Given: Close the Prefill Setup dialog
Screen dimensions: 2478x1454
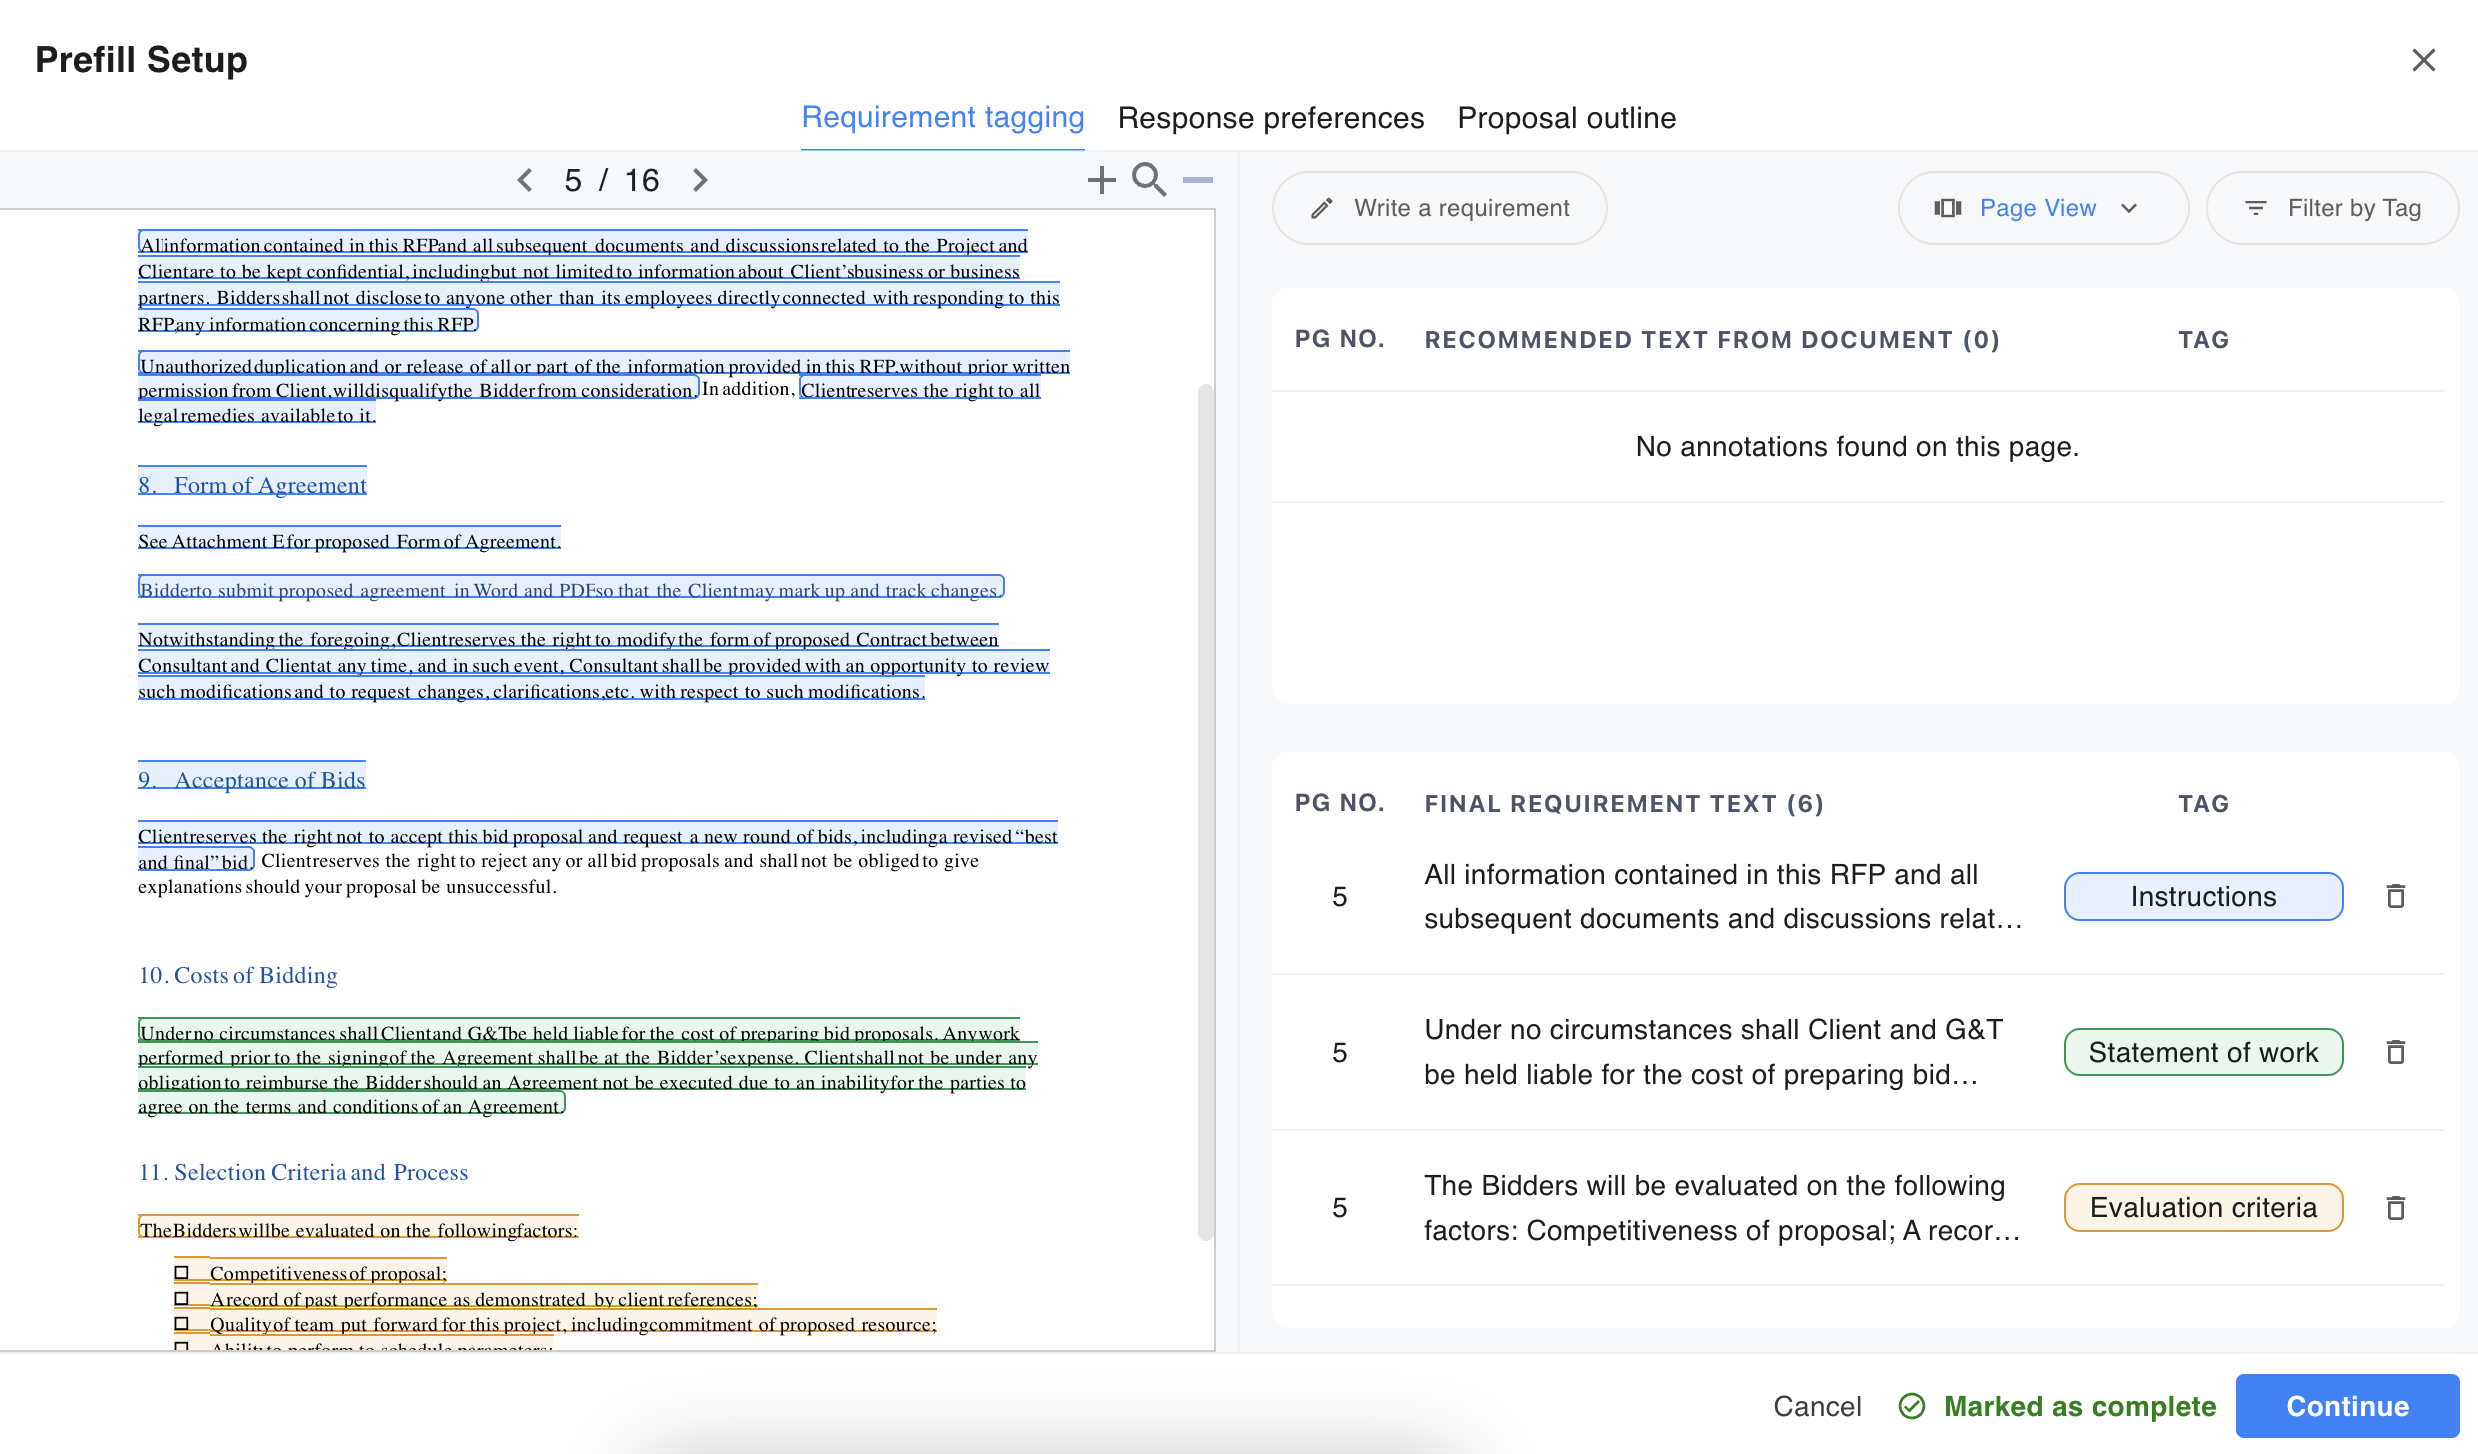Looking at the screenshot, I should pos(2423,60).
